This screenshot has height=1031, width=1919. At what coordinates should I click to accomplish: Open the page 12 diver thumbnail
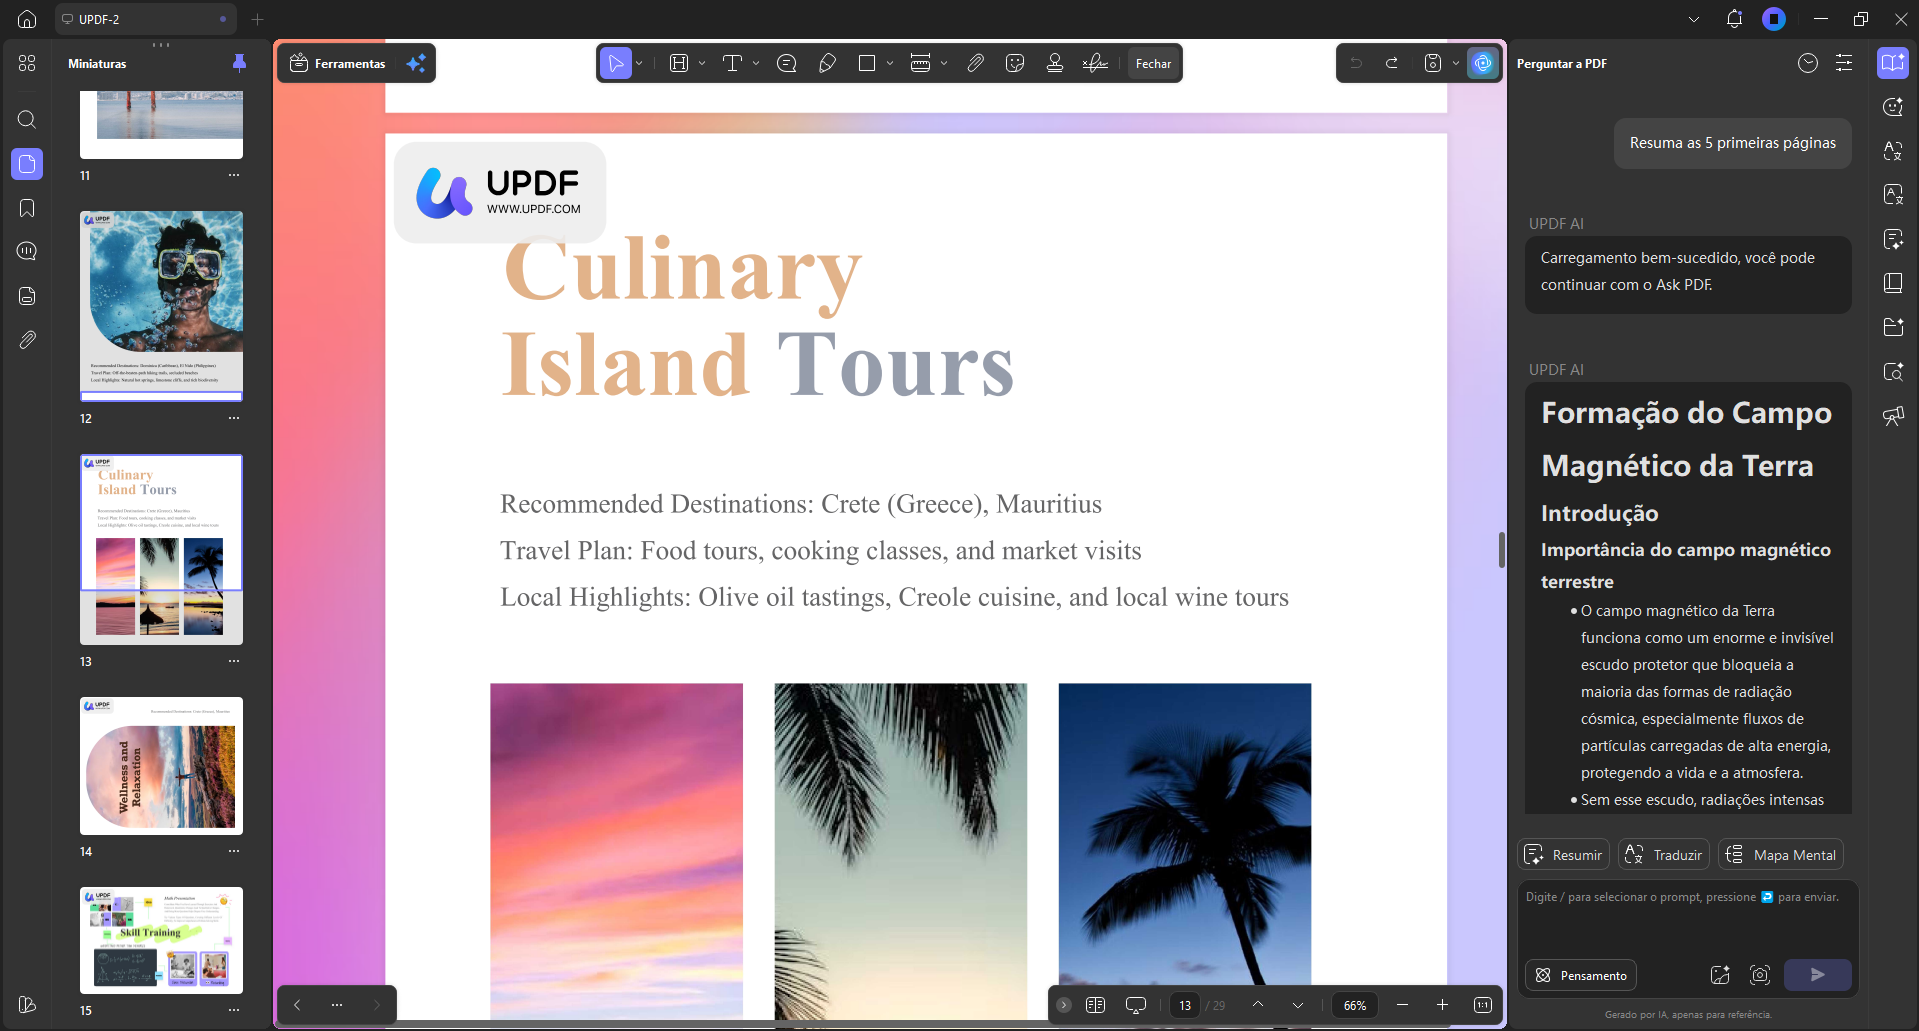point(161,306)
